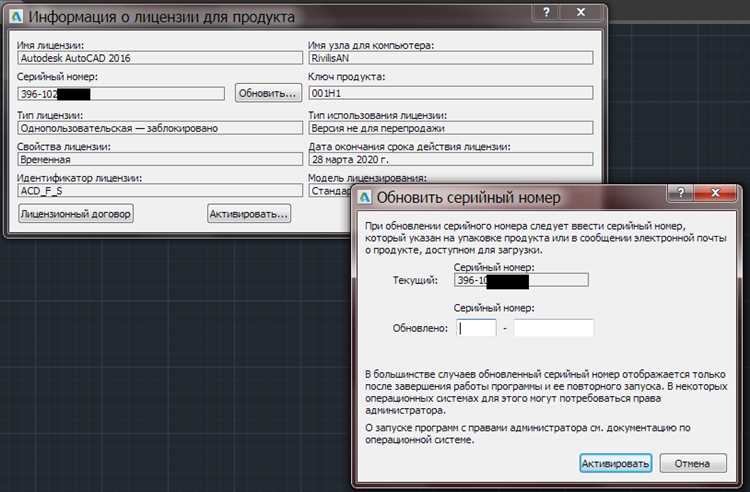Image resolution: width=750 pixels, height=492 pixels.
Task: Click the license identifier field ACD_F_S
Action: [160, 191]
